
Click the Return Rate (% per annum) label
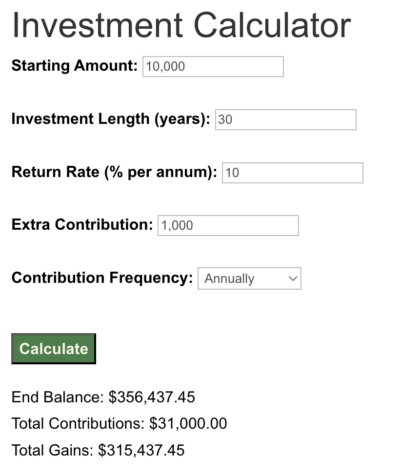(114, 172)
